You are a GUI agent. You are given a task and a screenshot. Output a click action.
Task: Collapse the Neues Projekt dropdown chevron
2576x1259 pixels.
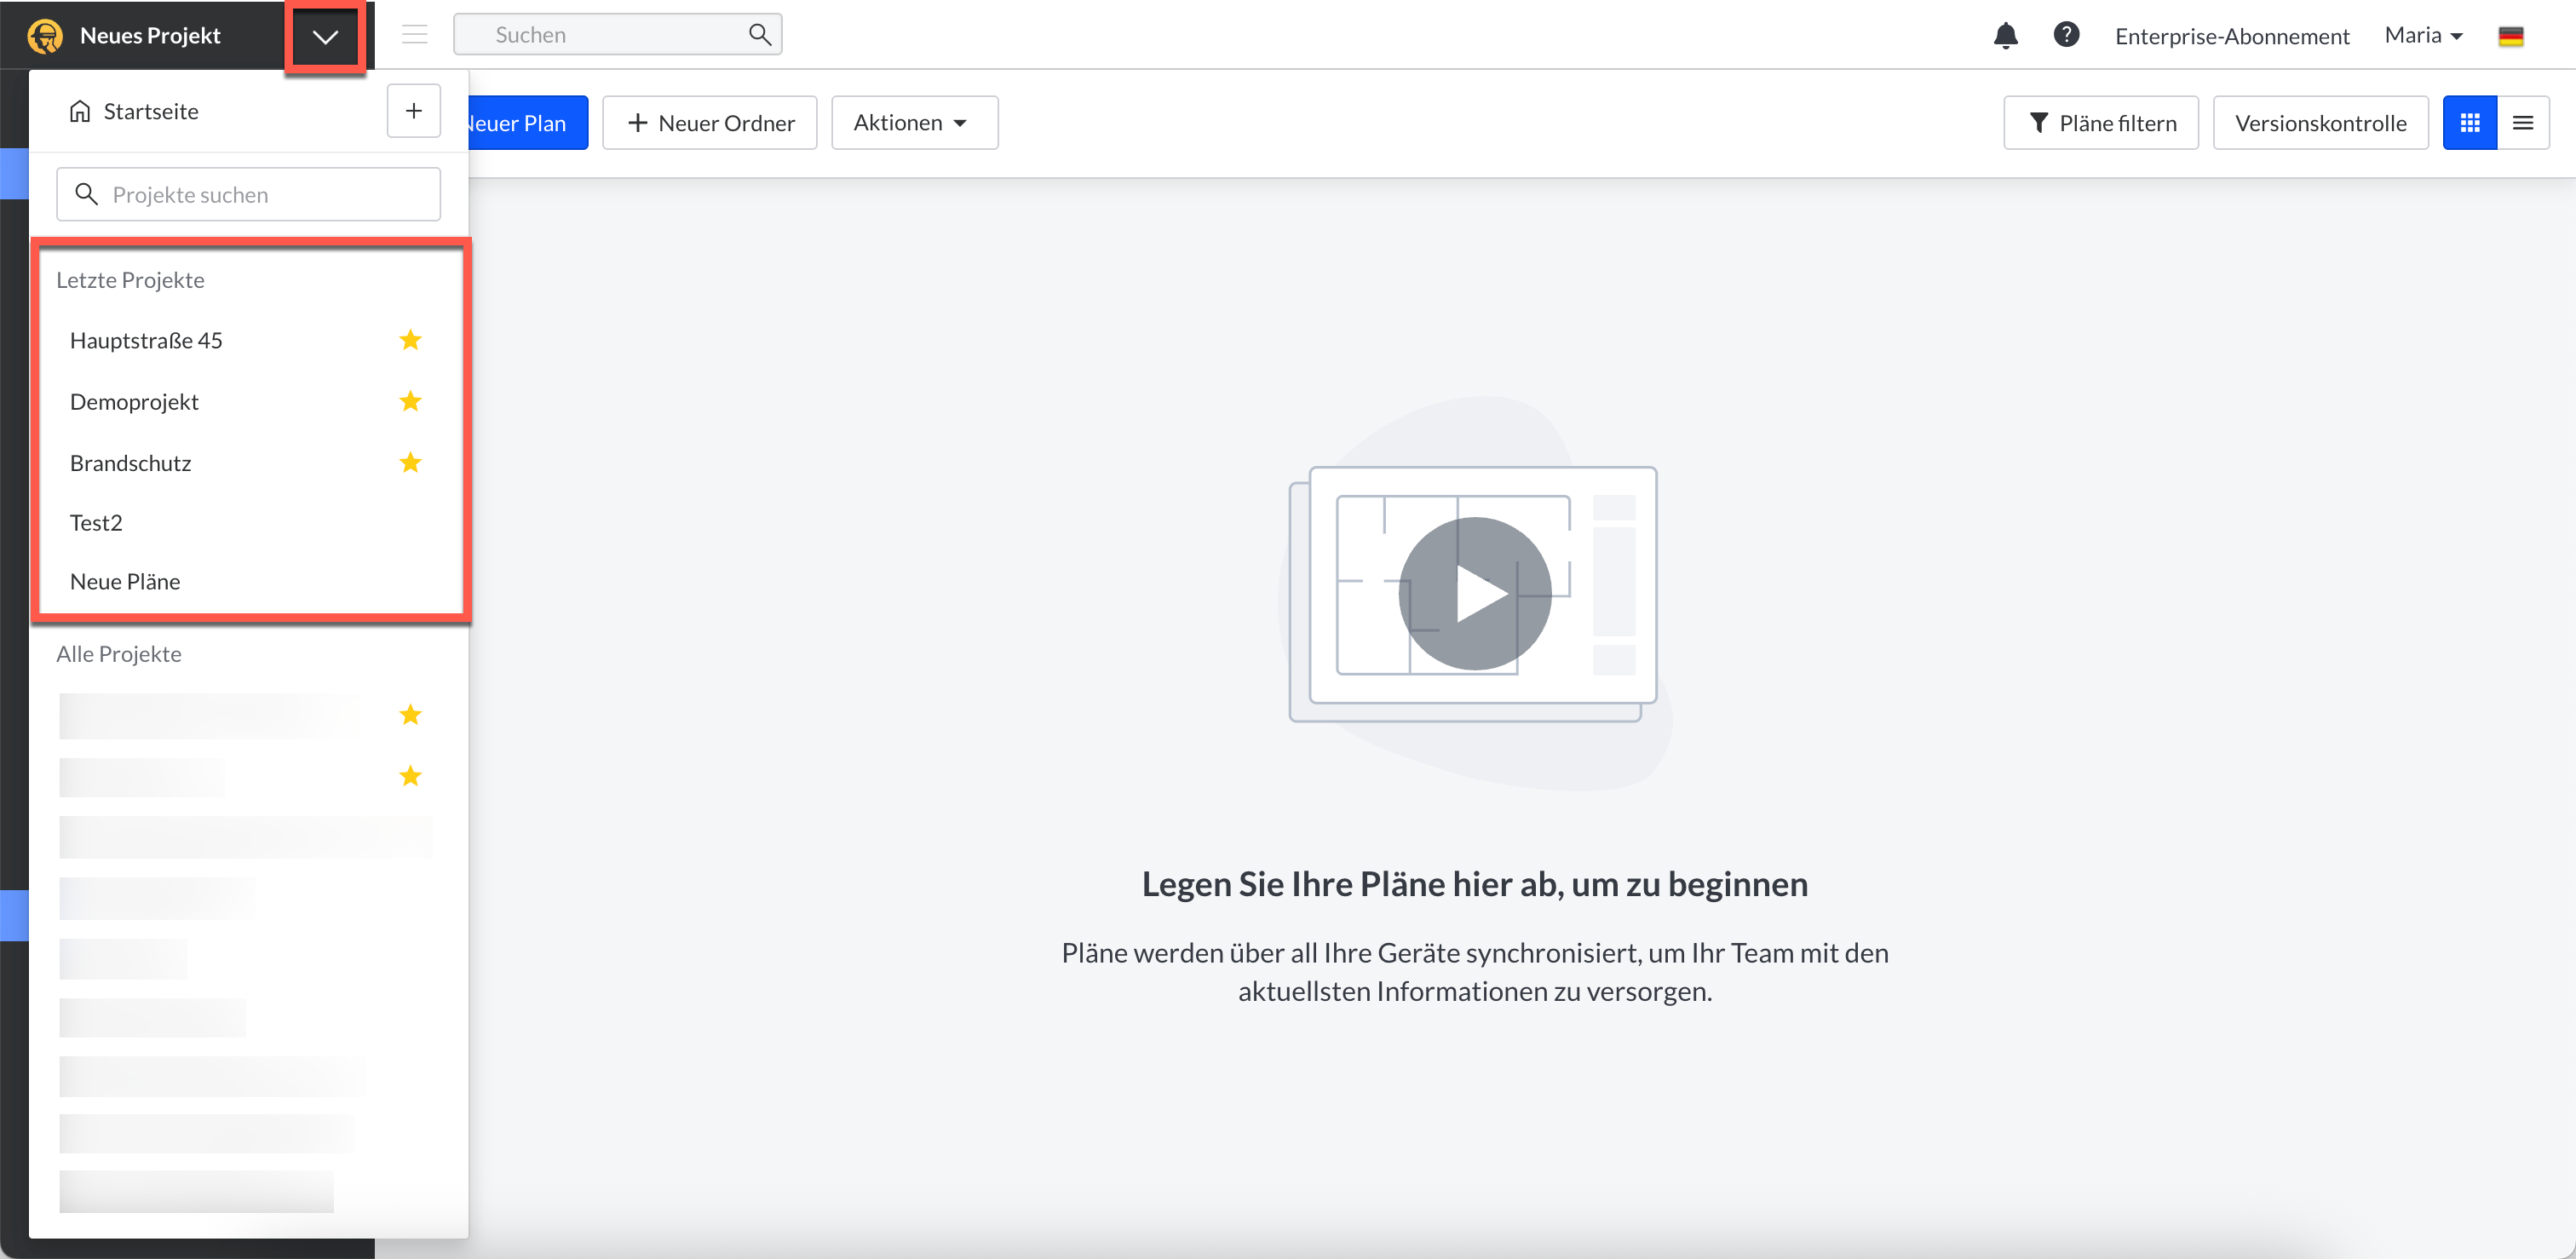(325, 37)
